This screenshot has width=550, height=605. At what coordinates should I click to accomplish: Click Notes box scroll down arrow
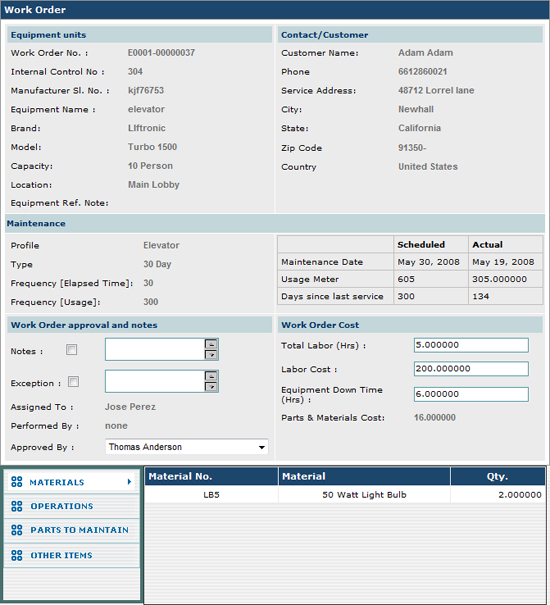(211, 355)
